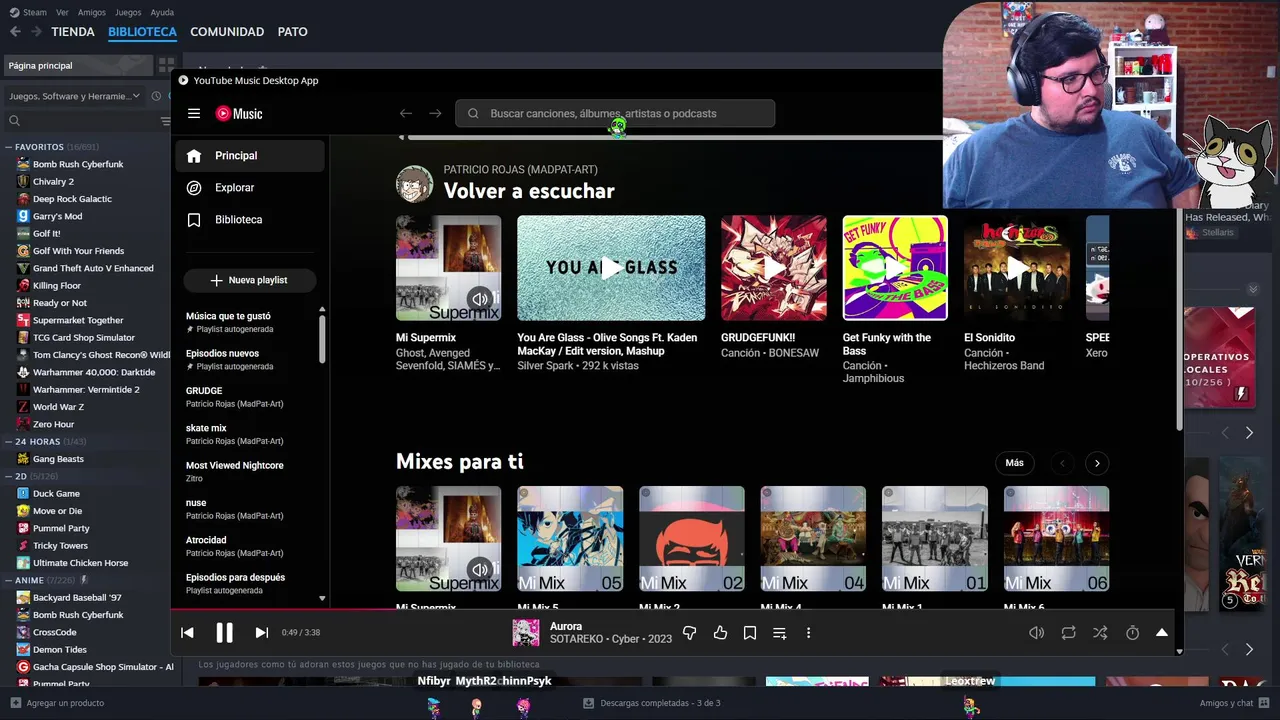
Task: Expand the player page arrow
Action: (1162, 633)
